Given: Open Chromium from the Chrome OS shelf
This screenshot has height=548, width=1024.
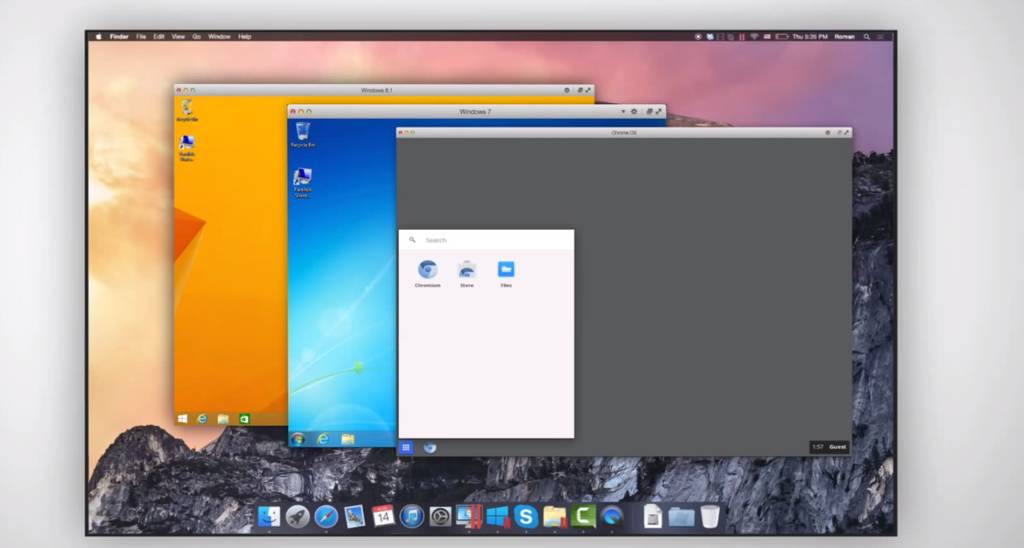Looking at the screenshot, I should point(430,447).
